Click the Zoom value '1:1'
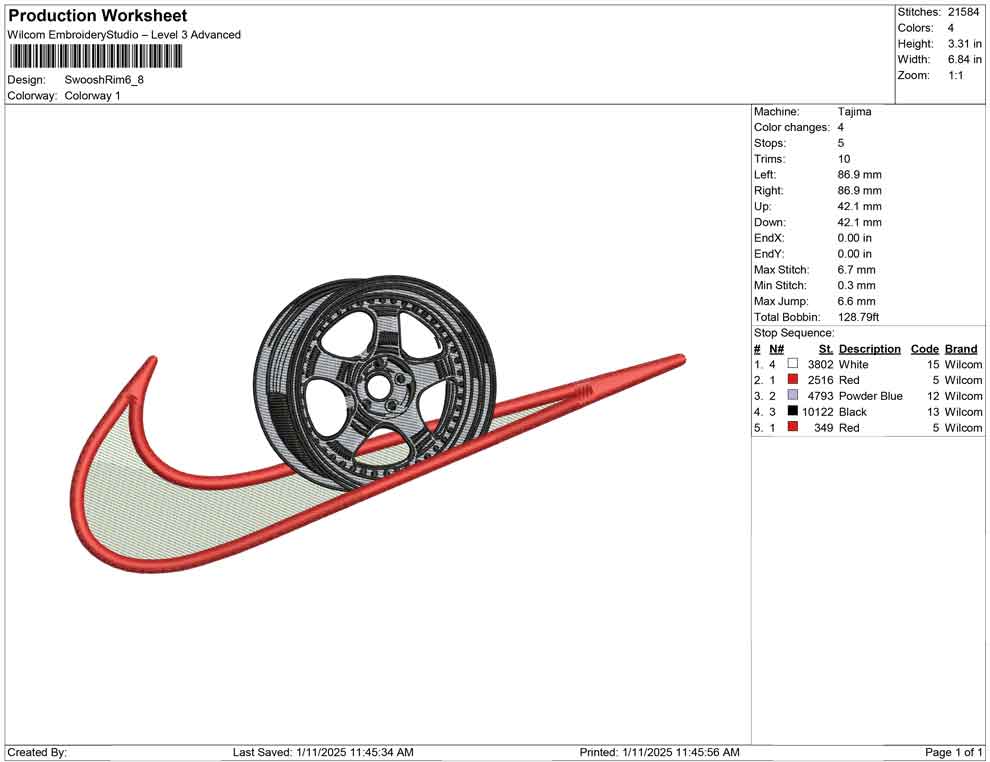Viewport: 990px width, 762px height. click(x=955, y=75)
